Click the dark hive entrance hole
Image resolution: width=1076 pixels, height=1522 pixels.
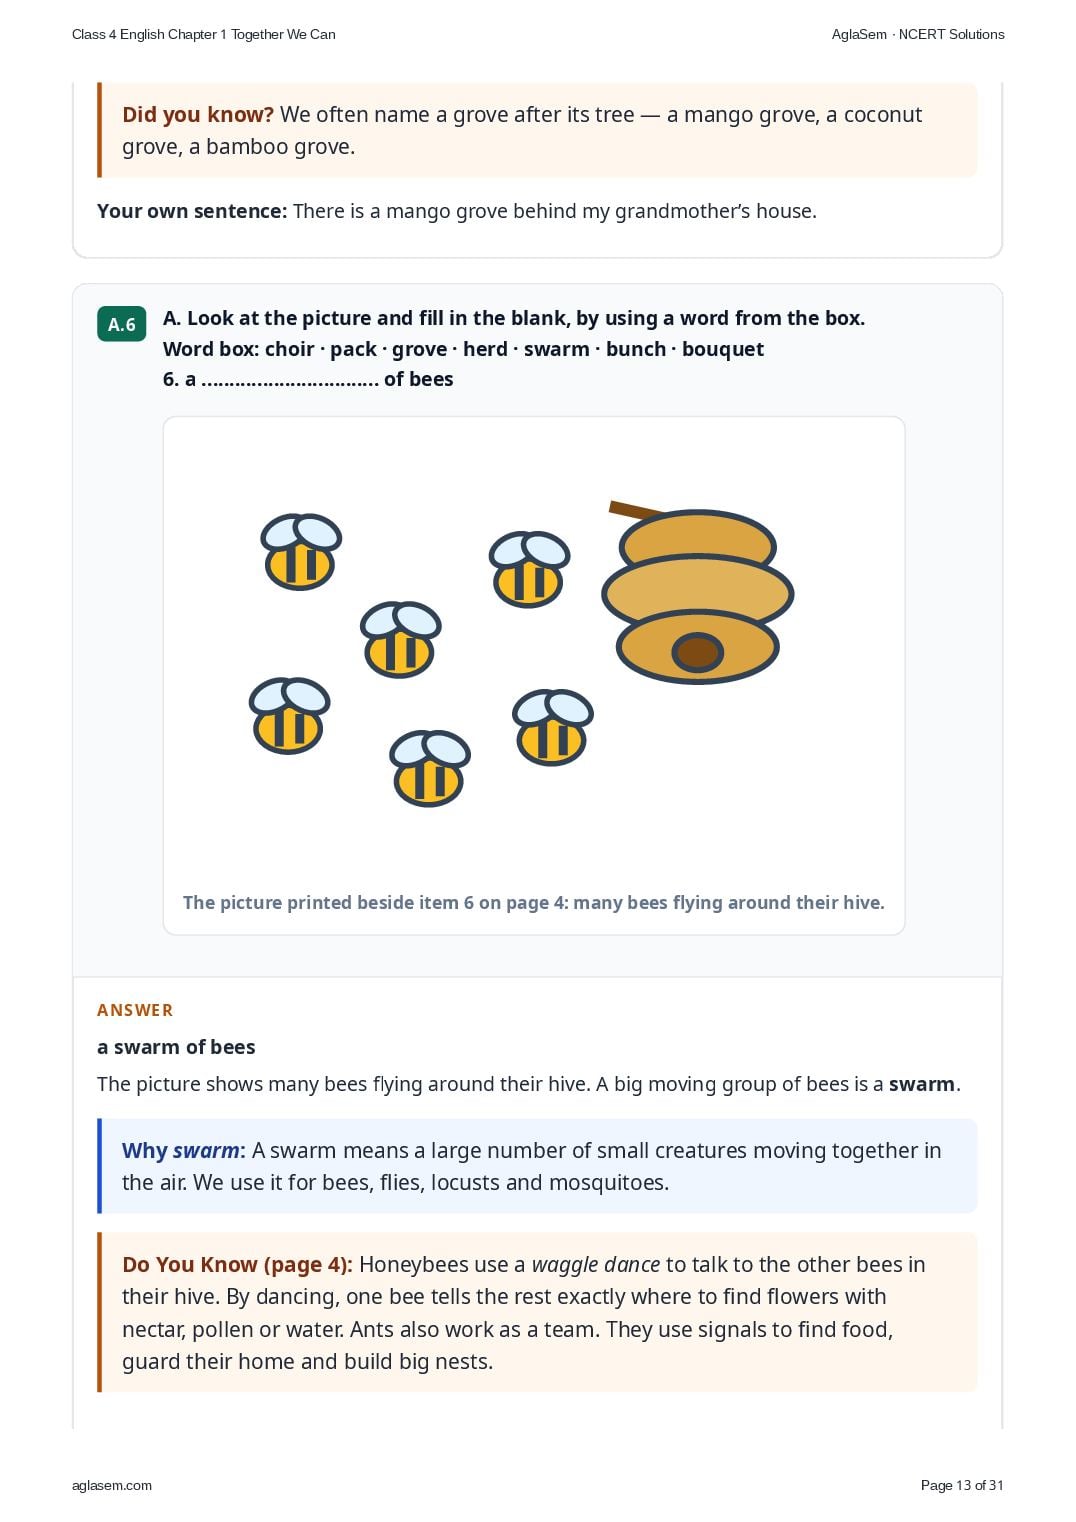[698, 652]
